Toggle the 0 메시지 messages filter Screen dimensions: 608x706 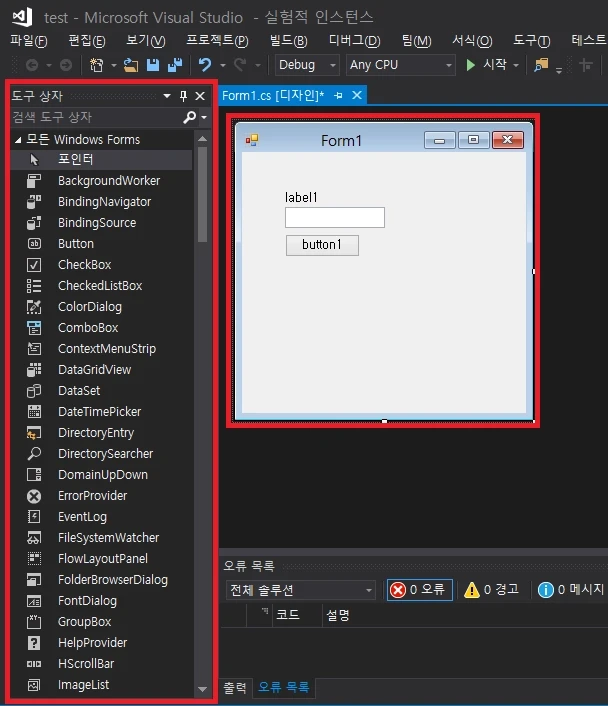click(570, 590)
